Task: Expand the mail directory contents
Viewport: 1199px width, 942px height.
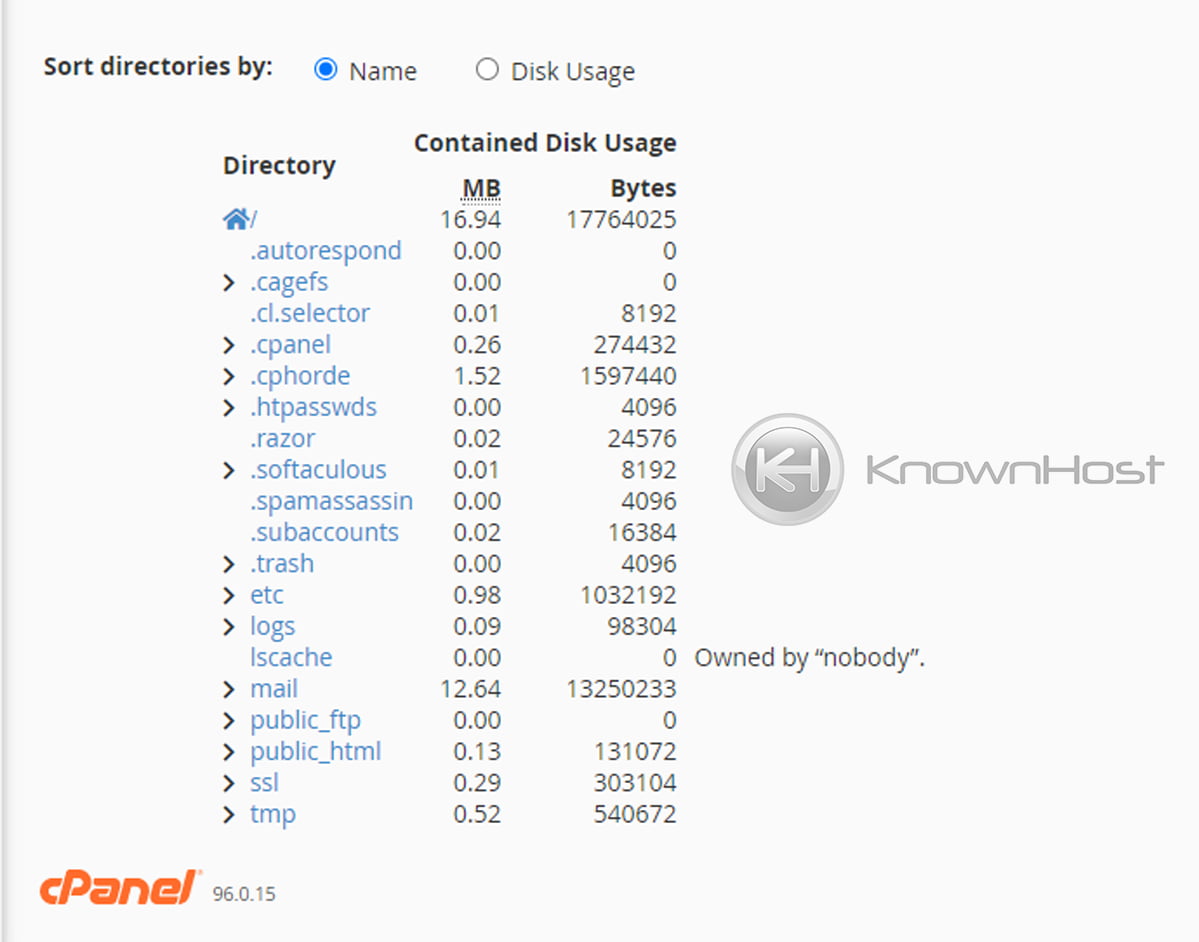Action: coord(229,689)
